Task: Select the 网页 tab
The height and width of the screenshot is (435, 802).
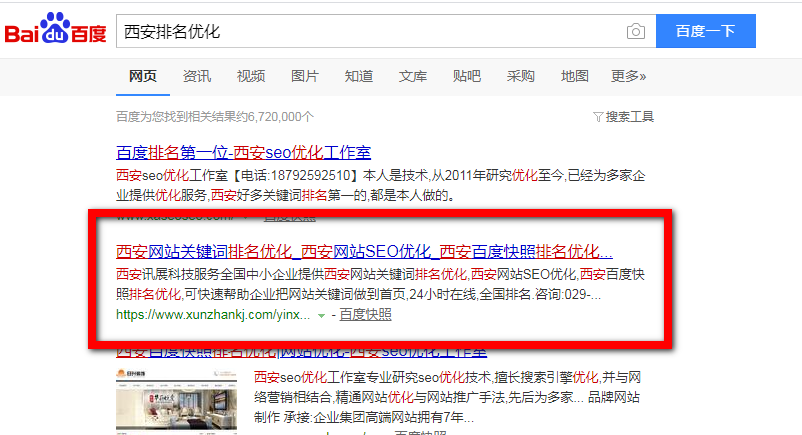Action: point(143,76)
